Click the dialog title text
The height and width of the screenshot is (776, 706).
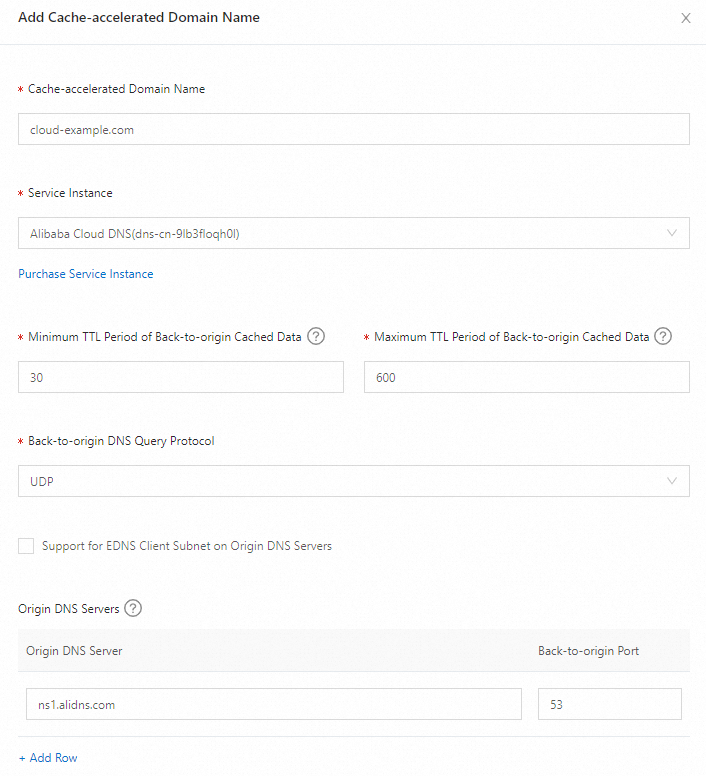(x=139, y=18)
